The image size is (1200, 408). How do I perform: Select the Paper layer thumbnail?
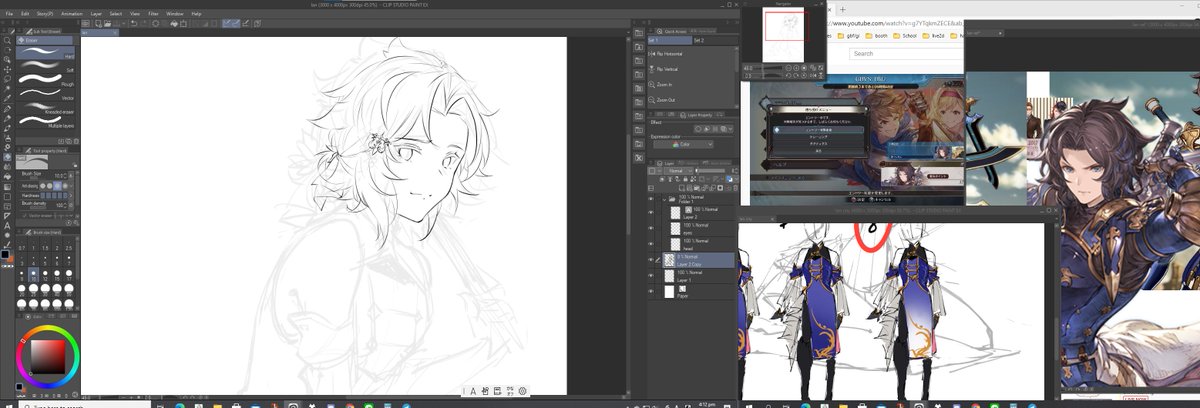click(x=670, y=291)
